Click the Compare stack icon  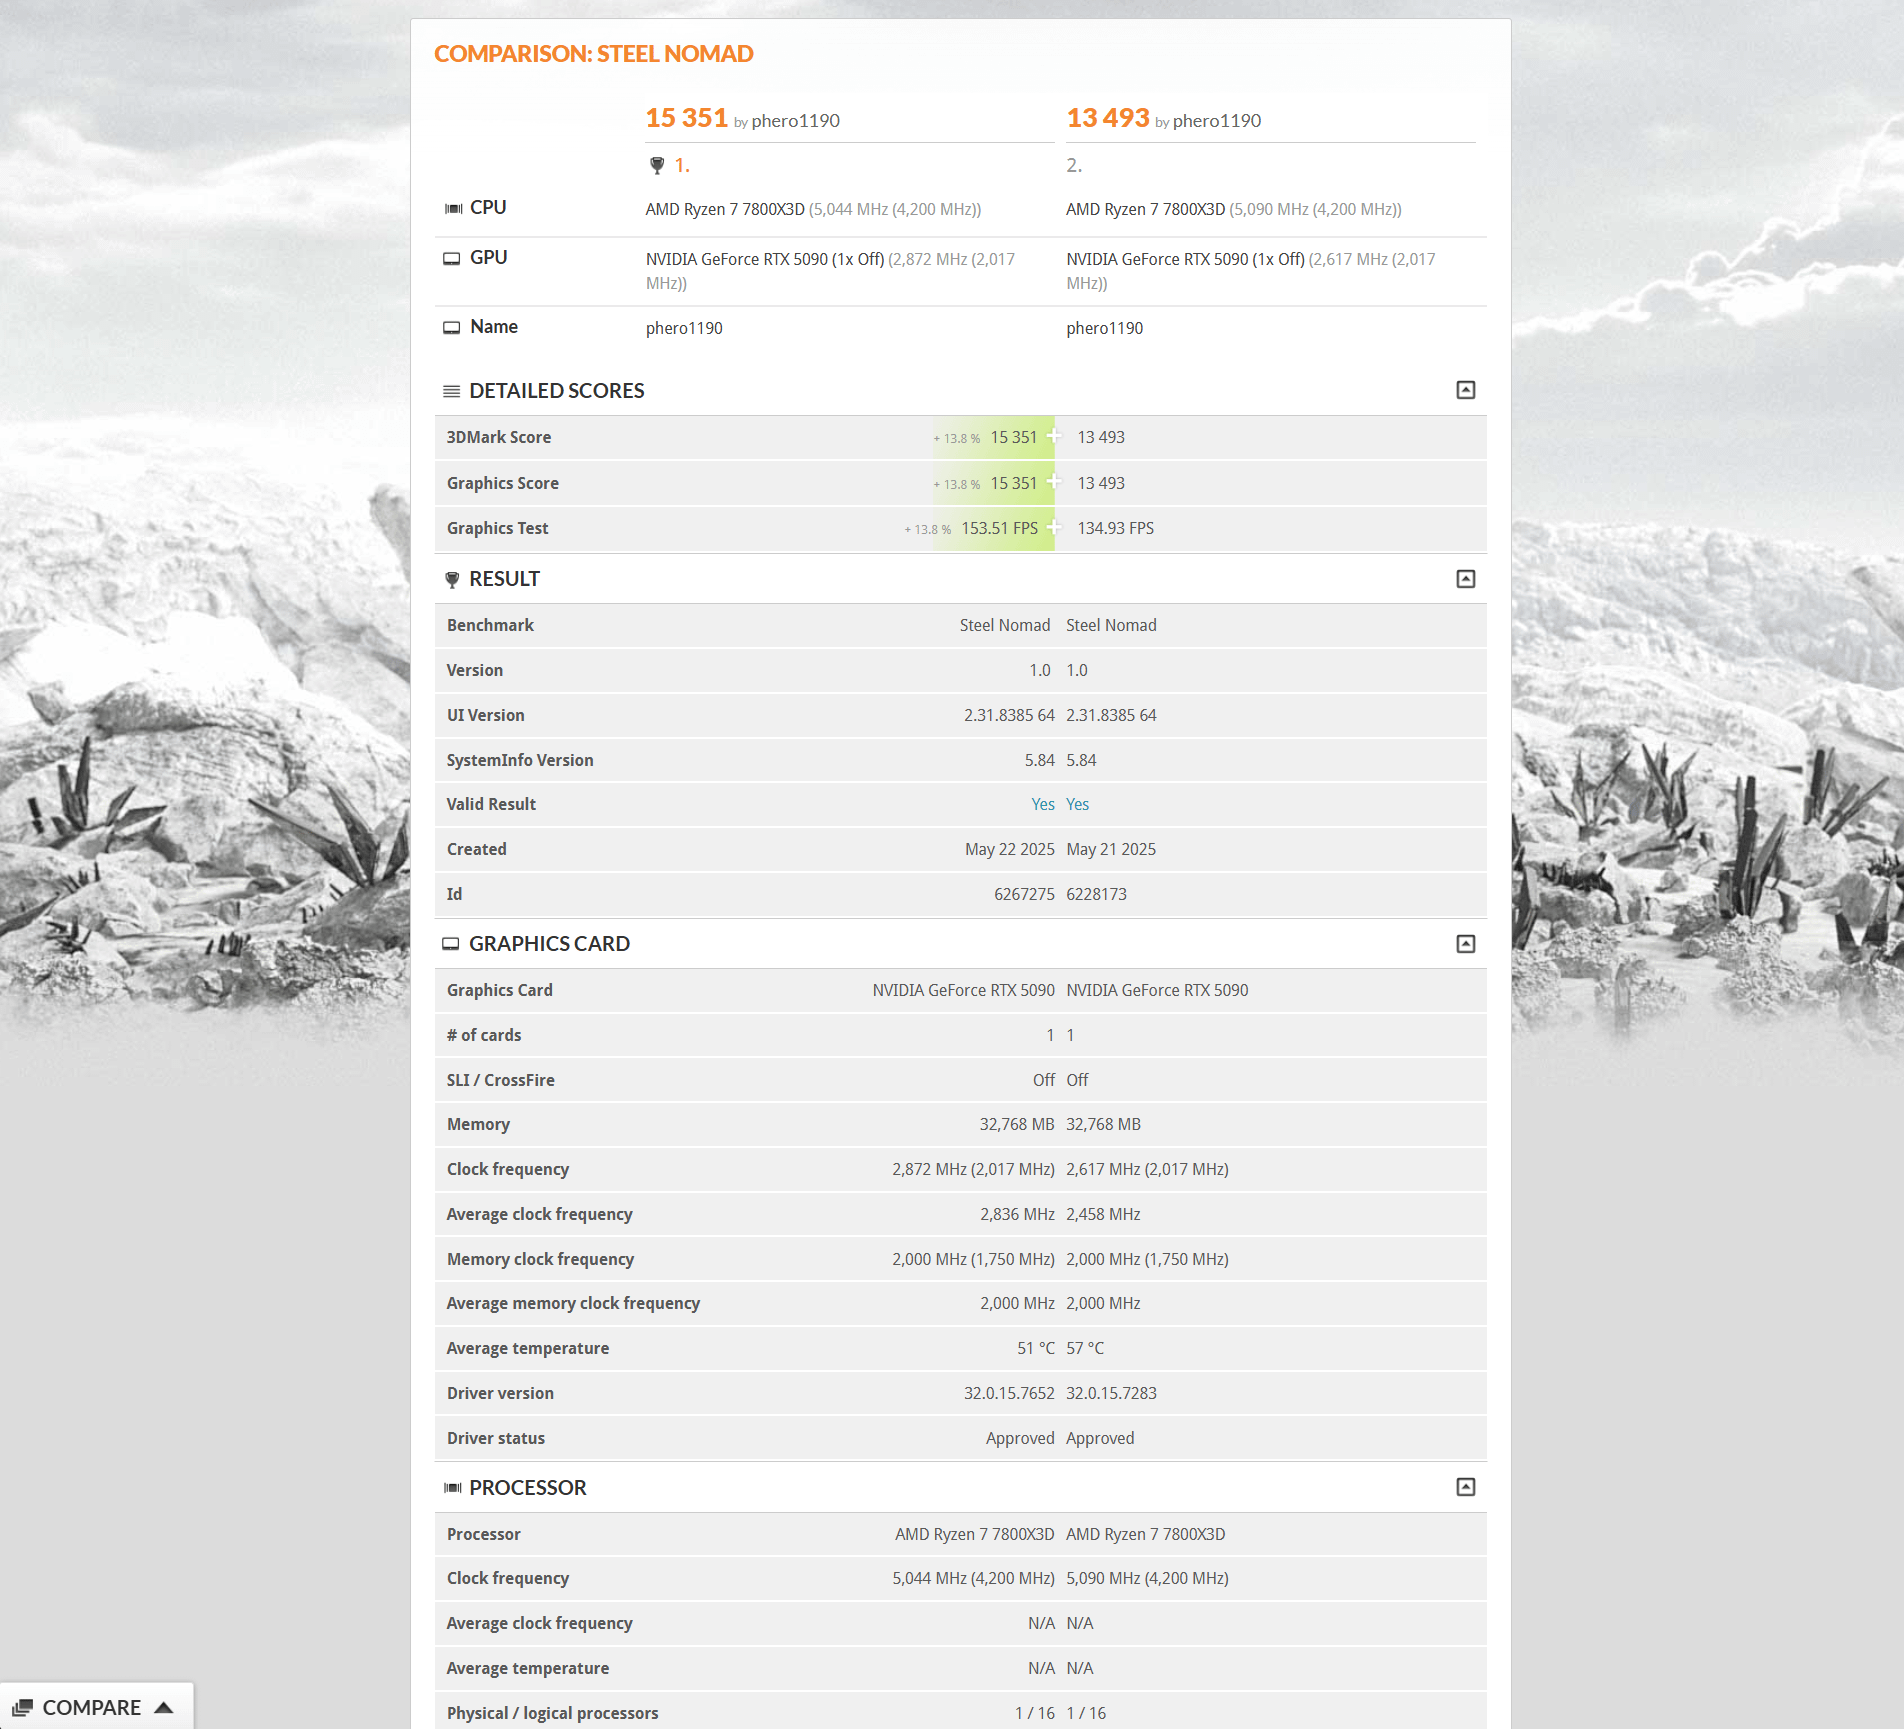point(23,1707)
